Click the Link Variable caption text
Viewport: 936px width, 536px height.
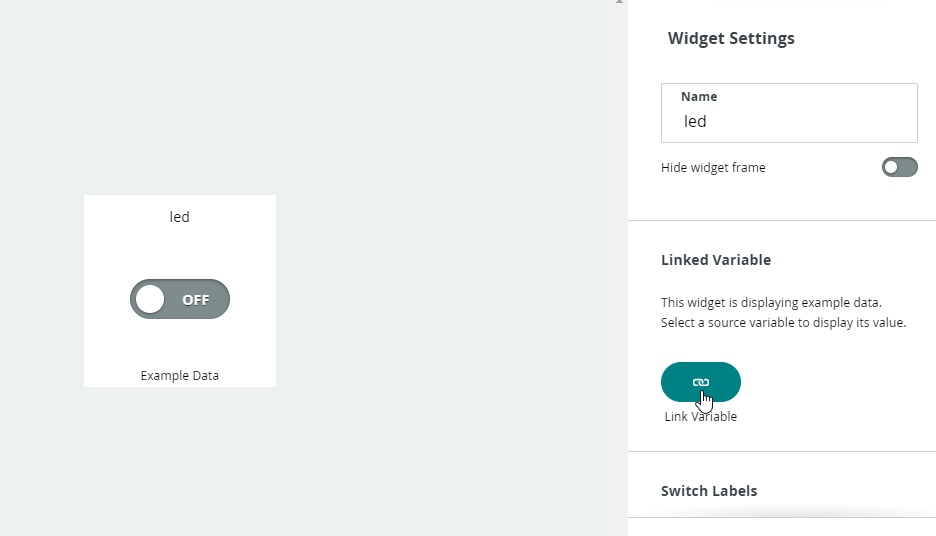pos(700,417)
